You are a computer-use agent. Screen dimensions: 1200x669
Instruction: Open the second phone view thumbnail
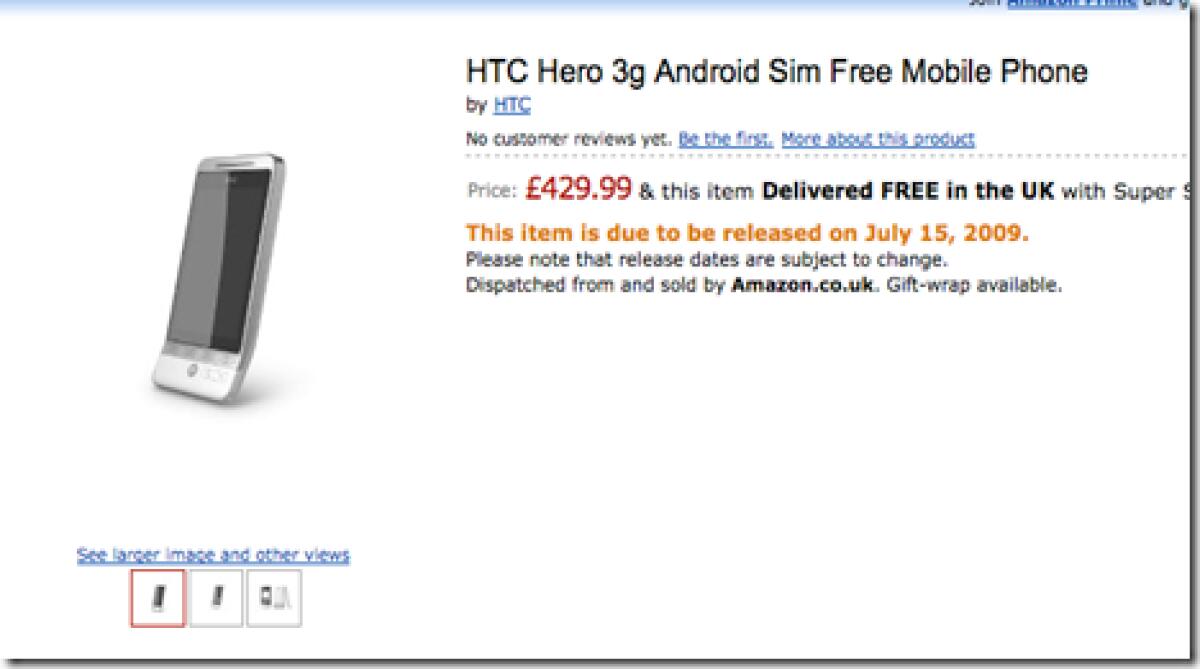click(x=216, y=597)
